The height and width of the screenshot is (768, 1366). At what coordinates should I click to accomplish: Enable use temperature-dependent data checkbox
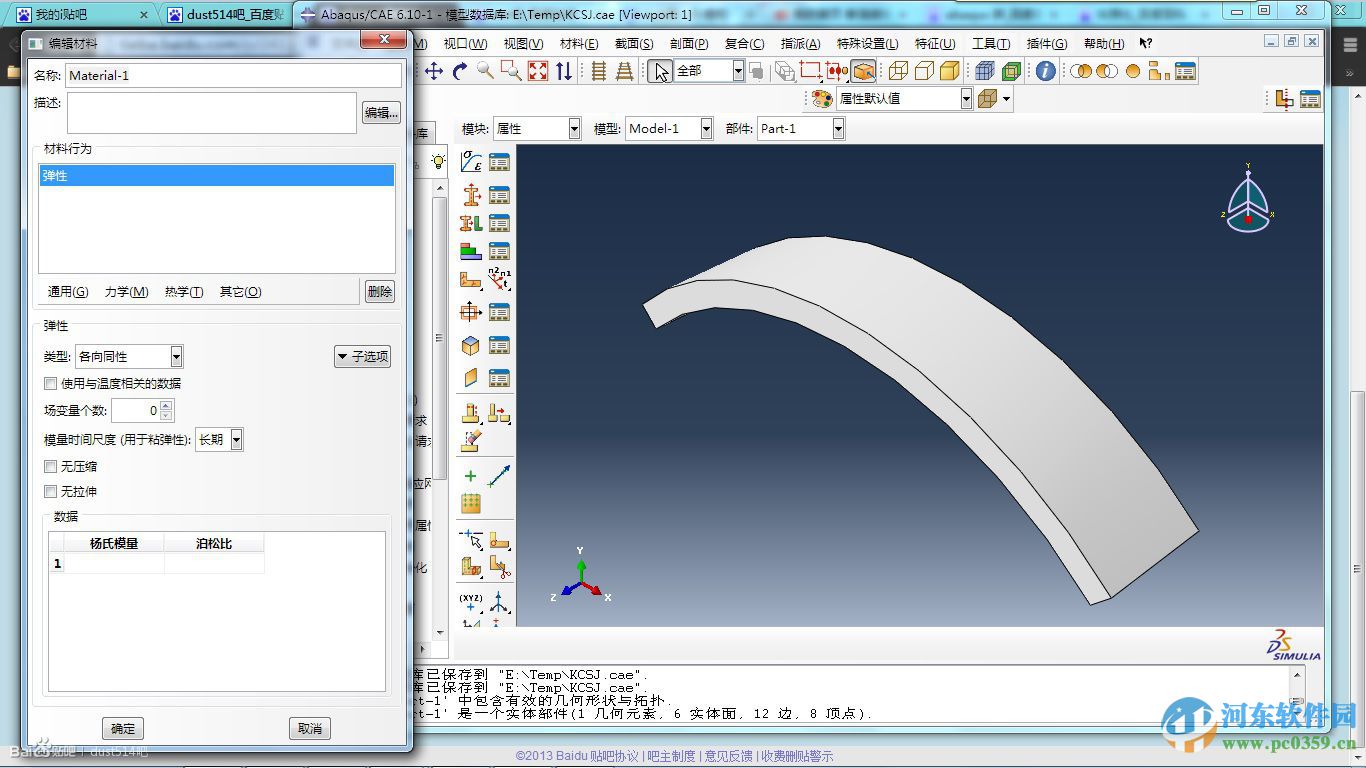click(x=50, y=383)
